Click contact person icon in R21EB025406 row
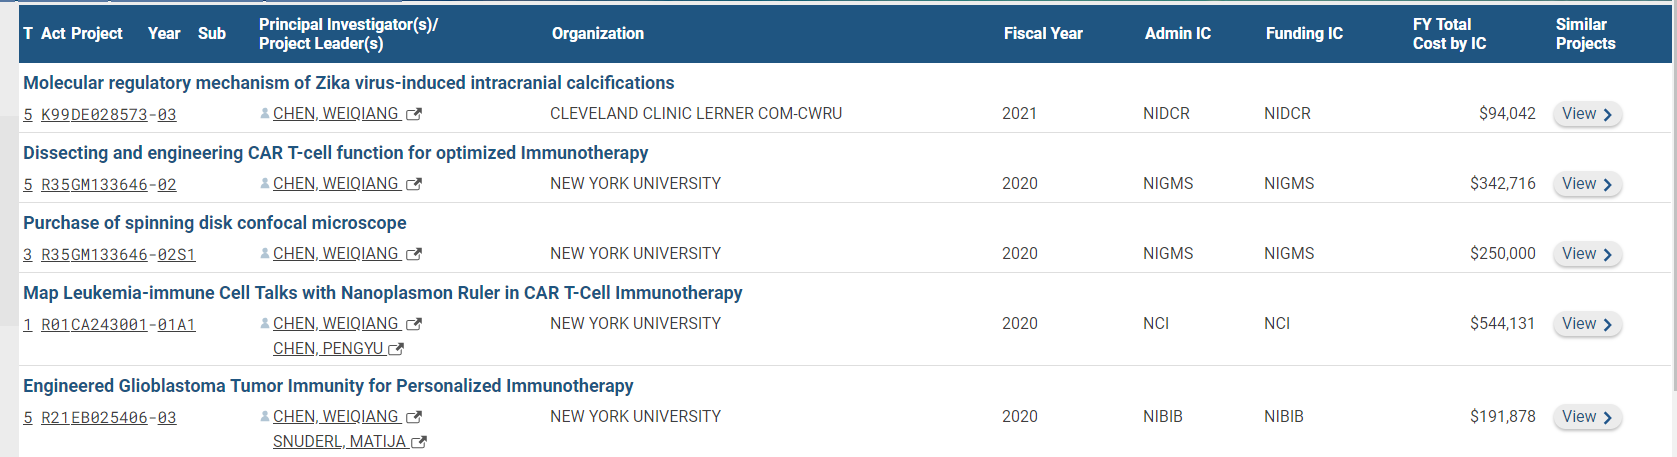Screen dimensions: 1677x457 265,417
